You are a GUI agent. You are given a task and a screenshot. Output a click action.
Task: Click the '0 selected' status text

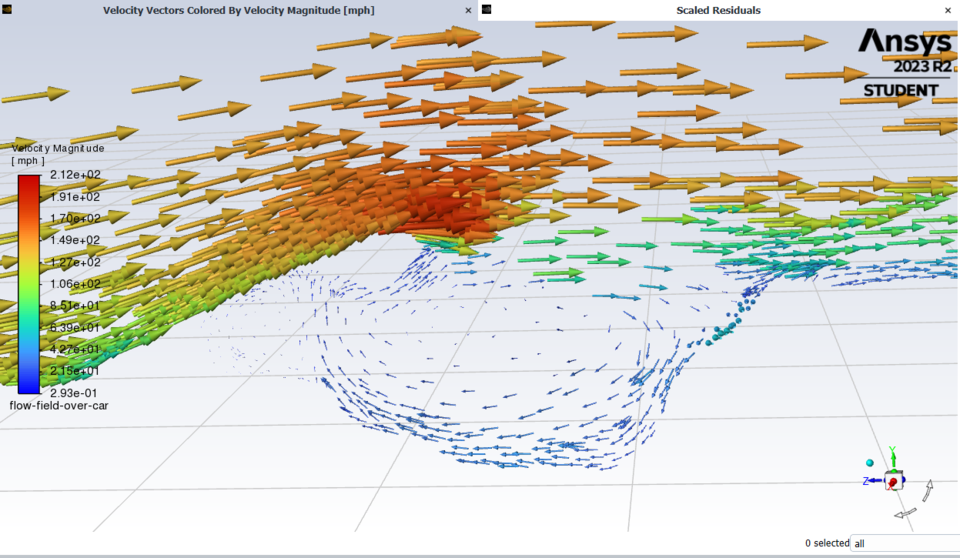pyautogui.click(x=825, y=543)
